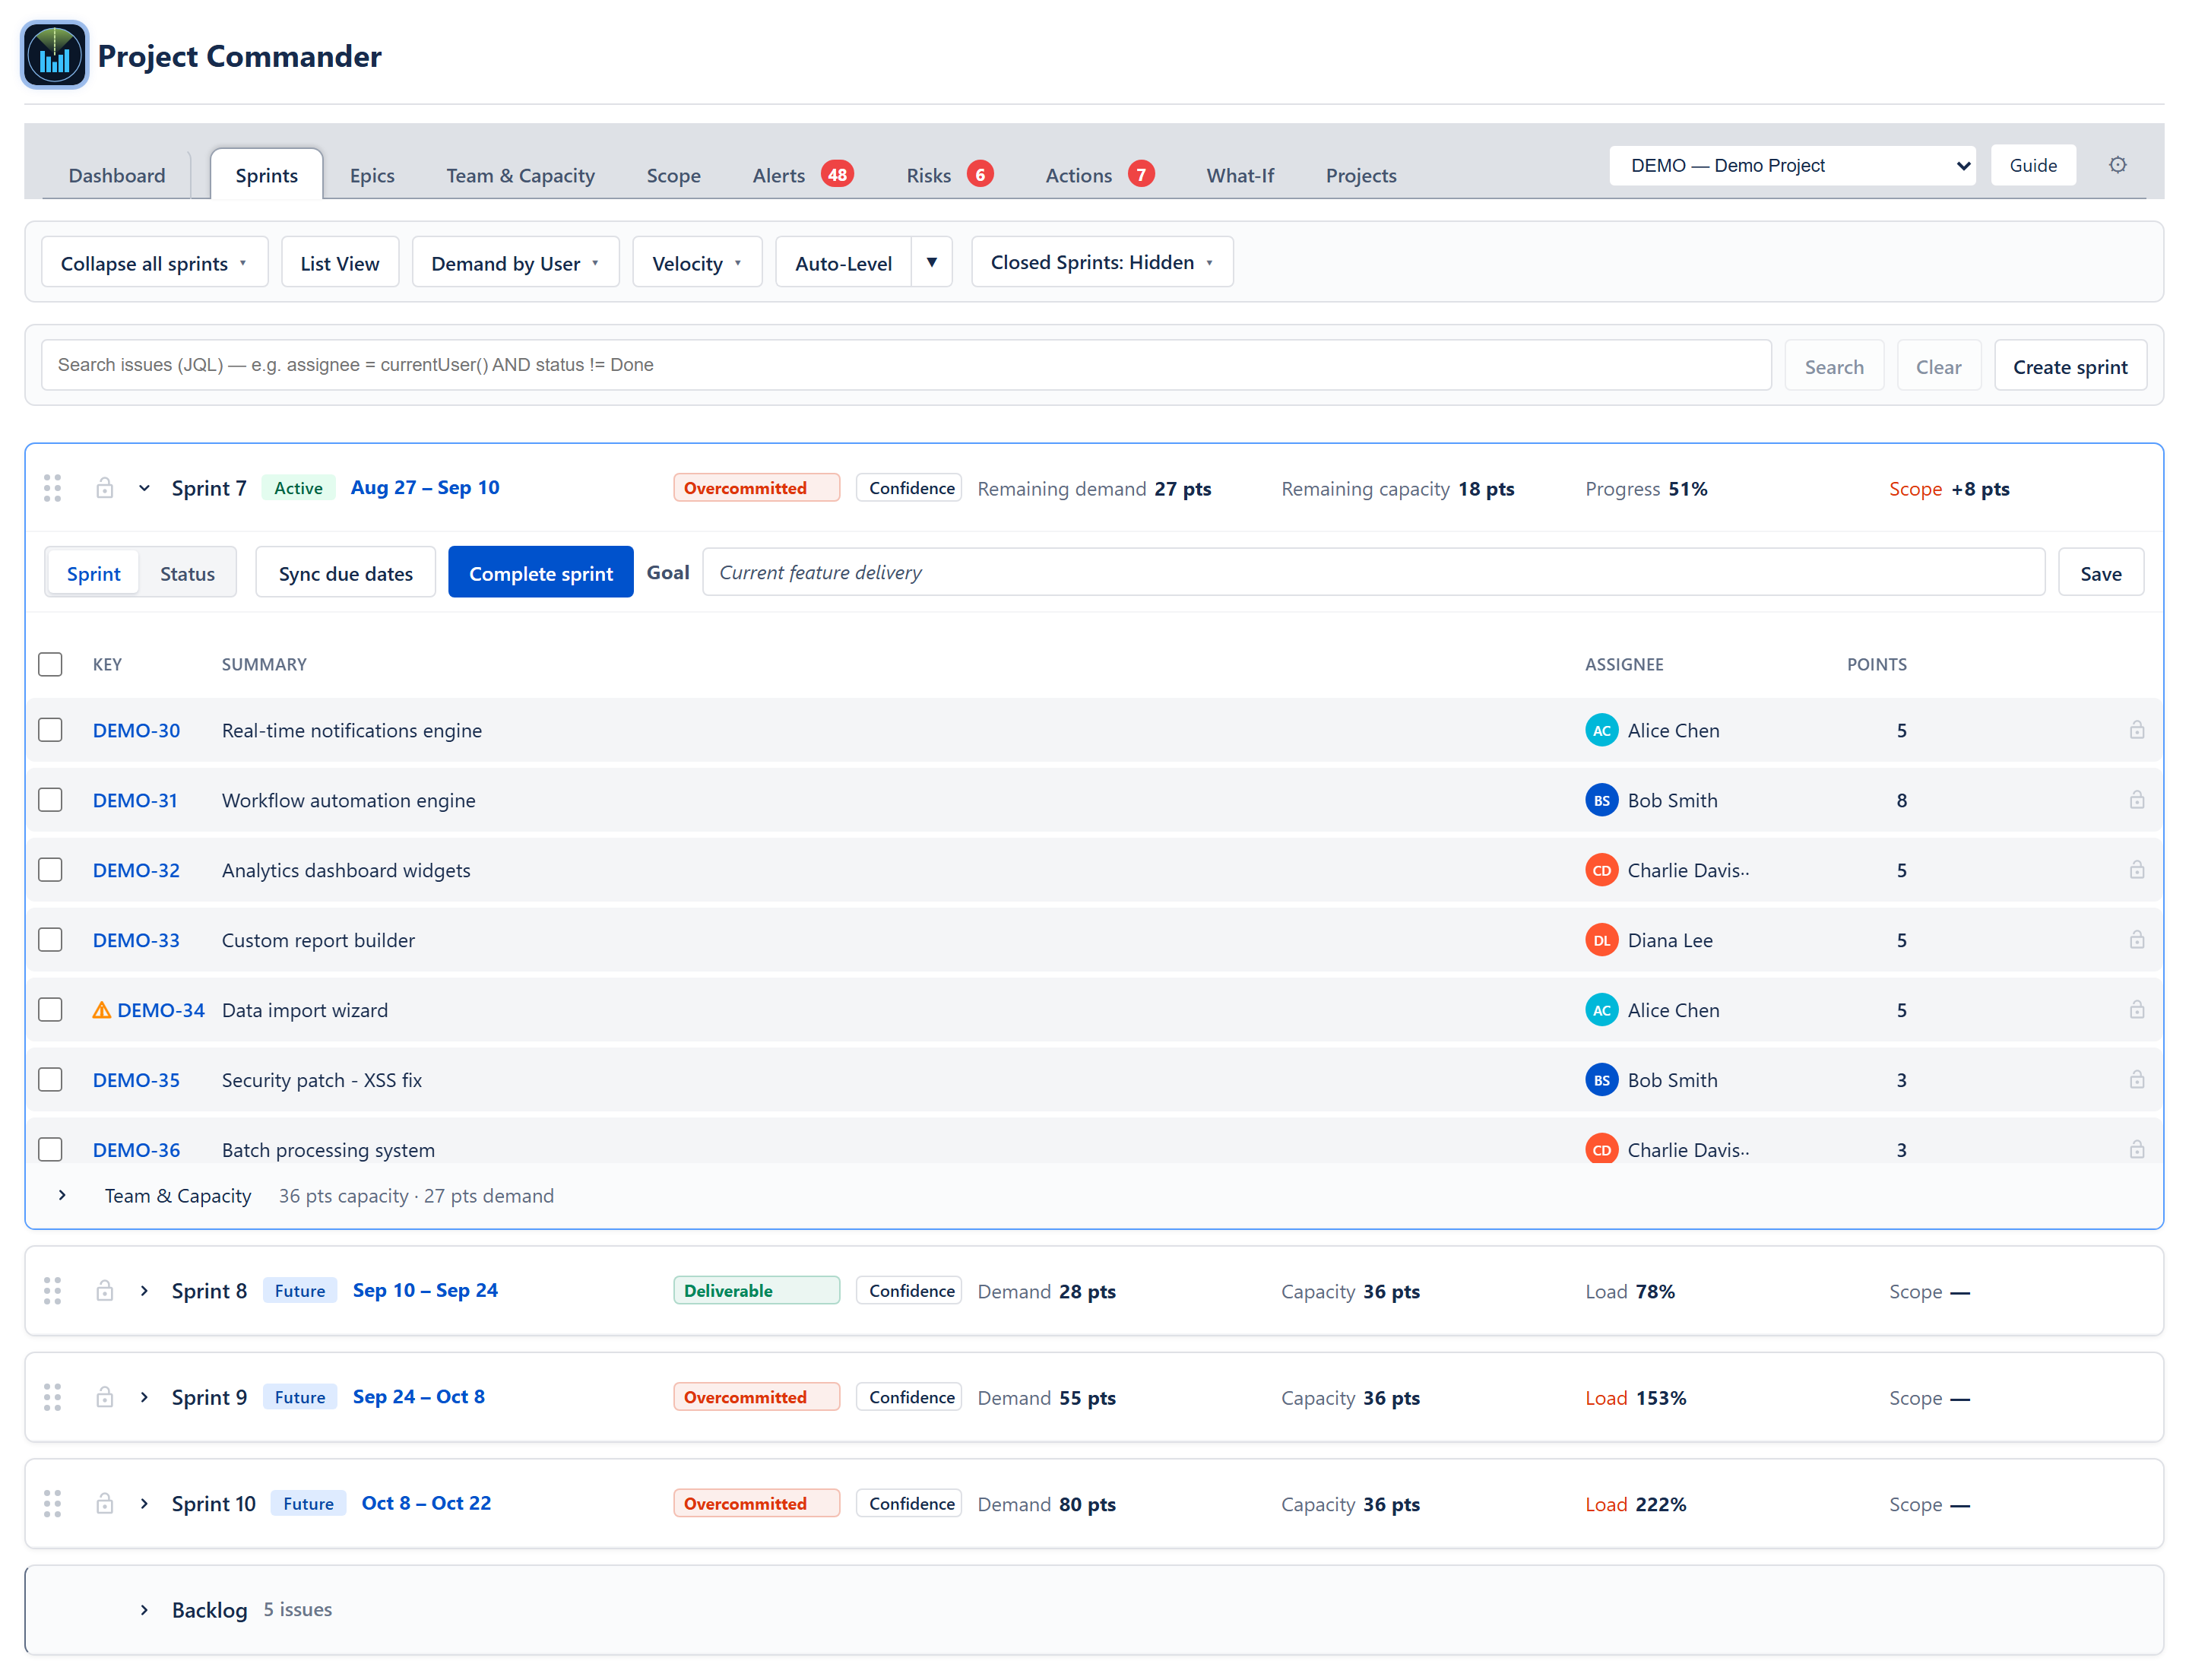This screenshot has width=2189, height=1680.
Task: Click drag handle for Sprint 10
Action: pos(53,1504)
